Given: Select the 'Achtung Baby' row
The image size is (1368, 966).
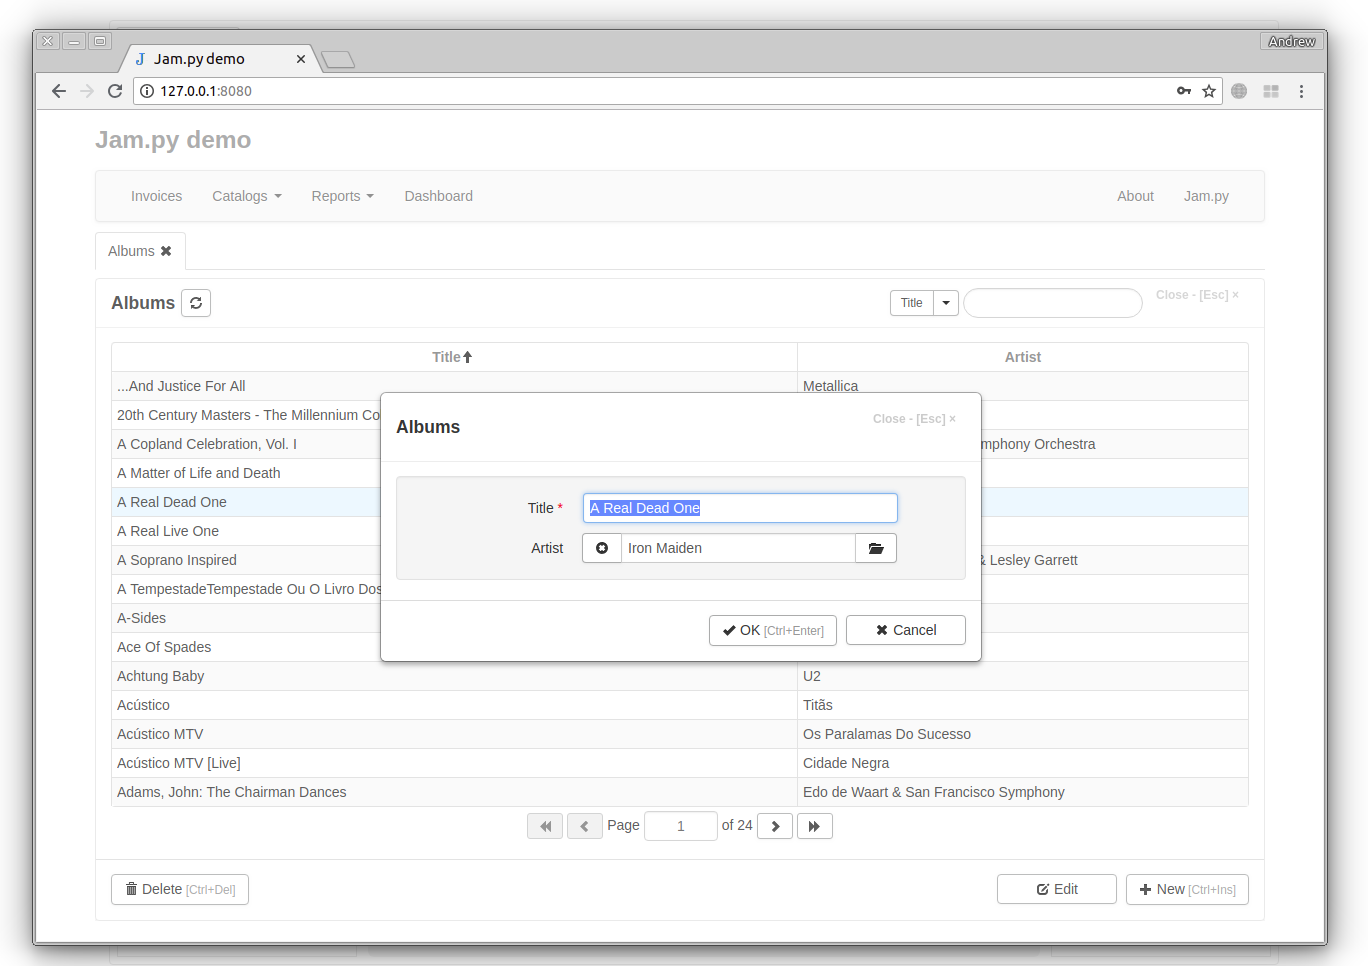Looking at the screenshot, I should coord(680,676).
